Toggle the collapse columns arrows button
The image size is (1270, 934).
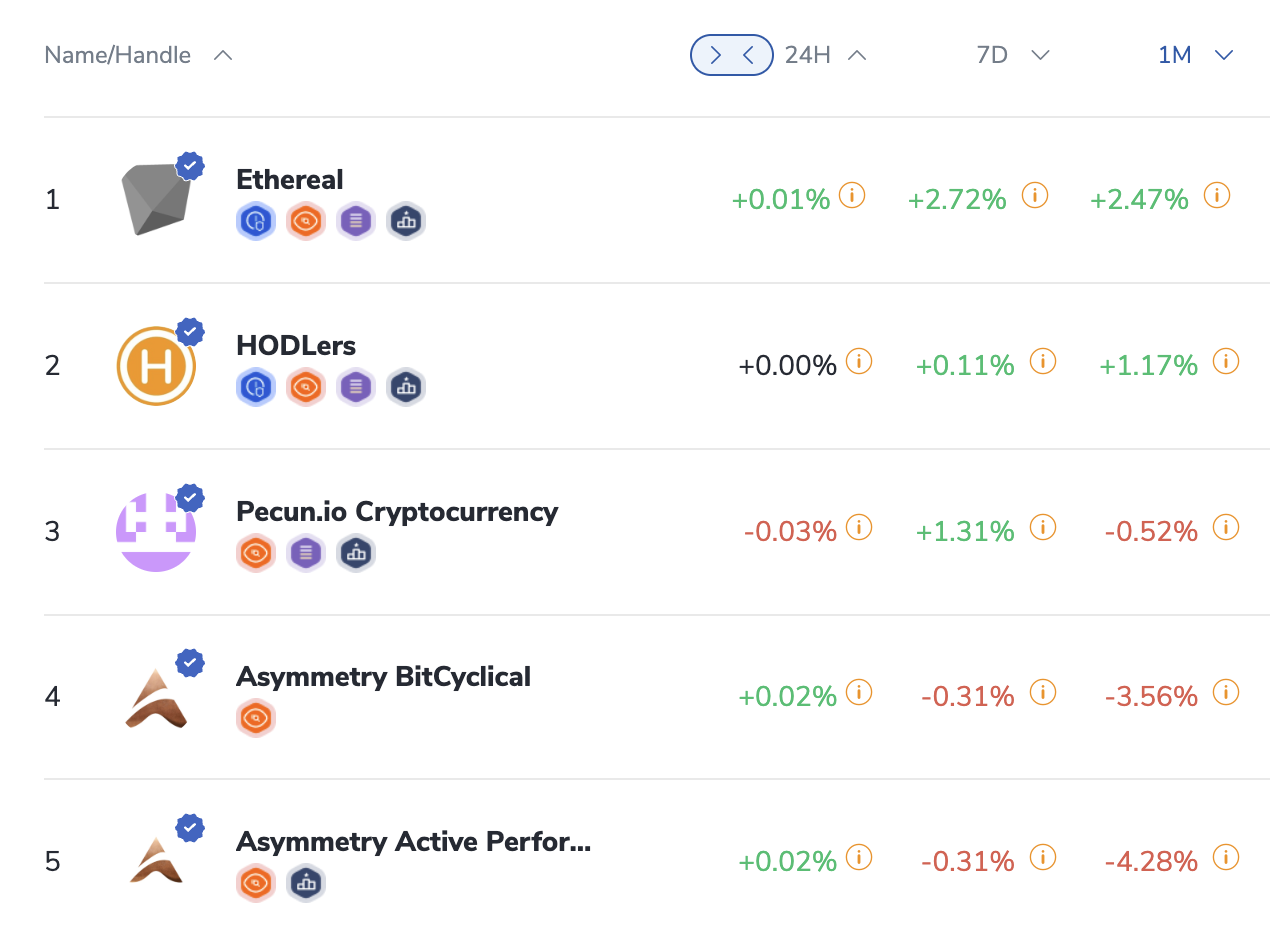point(731,55)
